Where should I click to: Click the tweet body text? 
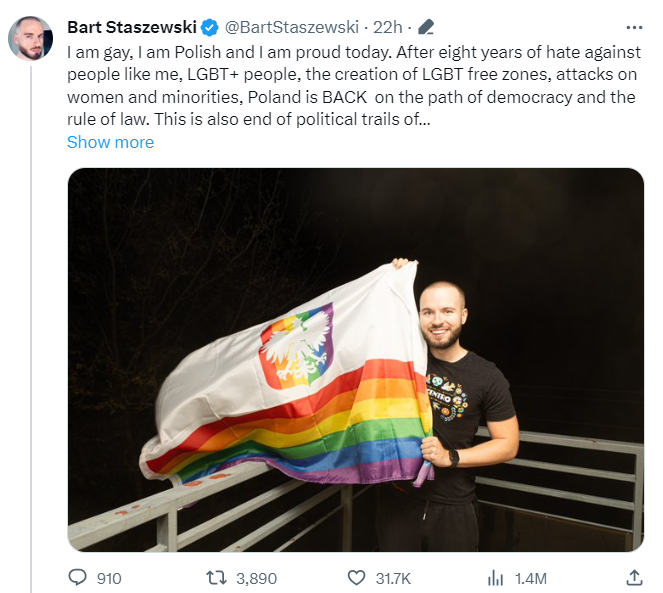[354, 86]
